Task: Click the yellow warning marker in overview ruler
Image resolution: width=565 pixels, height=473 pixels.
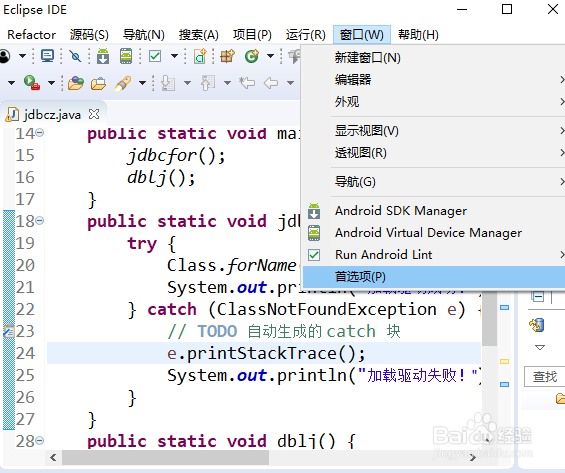Action: point(504,361)
